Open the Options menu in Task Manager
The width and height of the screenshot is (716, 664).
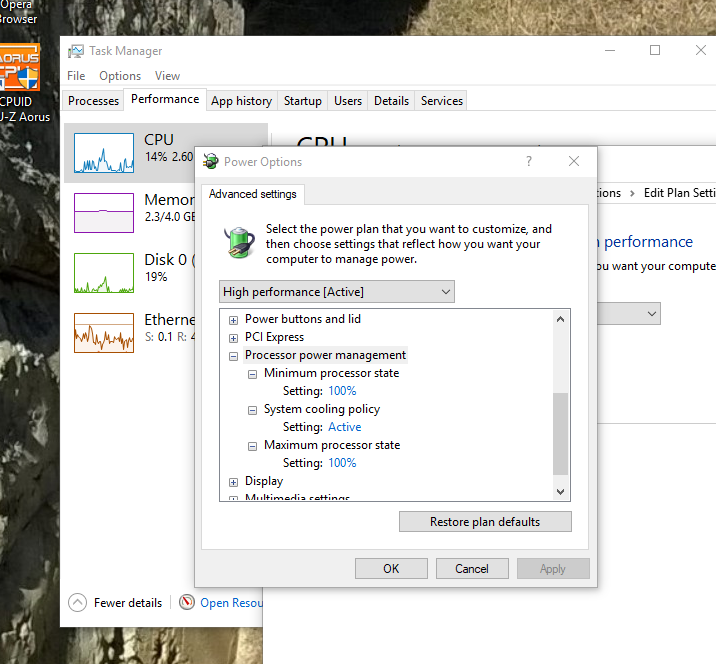[120, 76]
